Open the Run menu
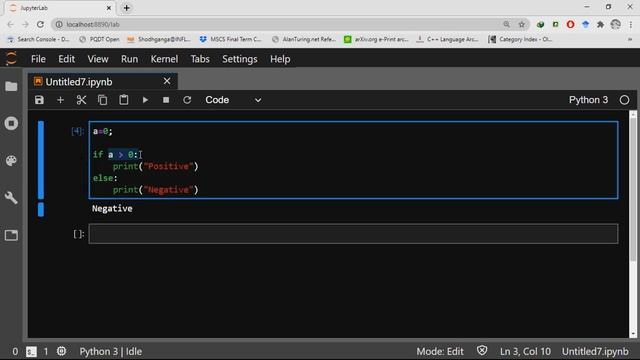The height and width of the screenshot is (360, 640). (x=129, y=59)
